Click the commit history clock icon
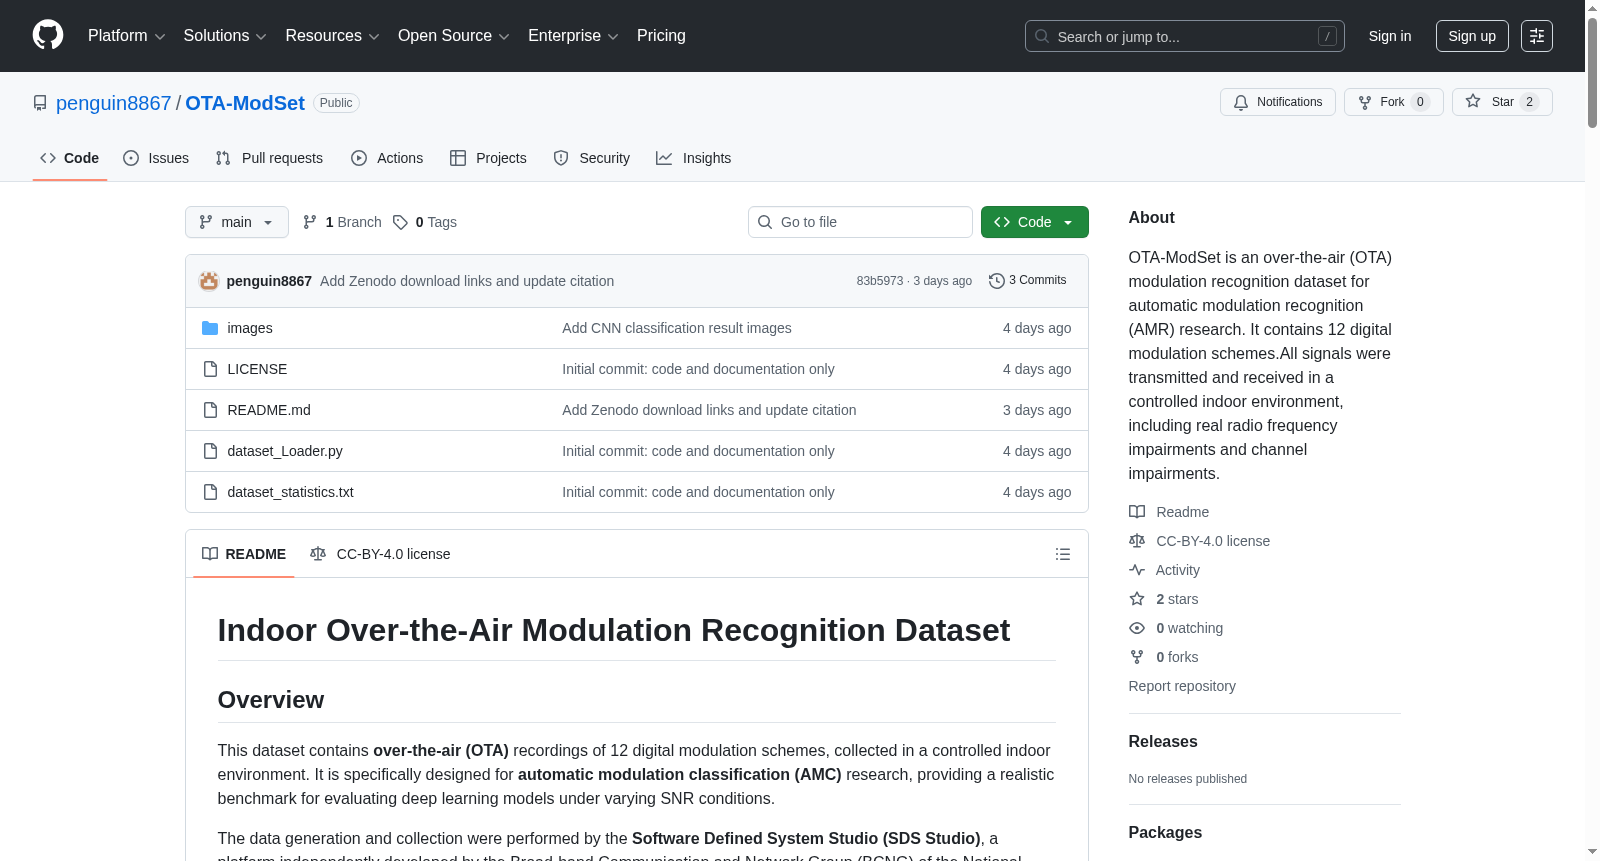 point(996,281)
